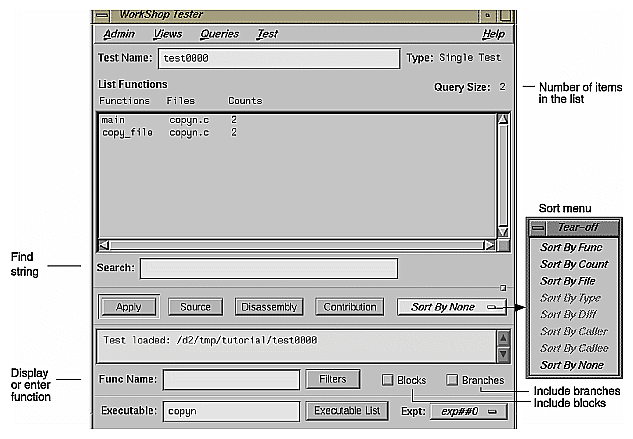Screen dimensions: 633x439
Task: Click the Test loaded message text
Action: click(210, 340)
